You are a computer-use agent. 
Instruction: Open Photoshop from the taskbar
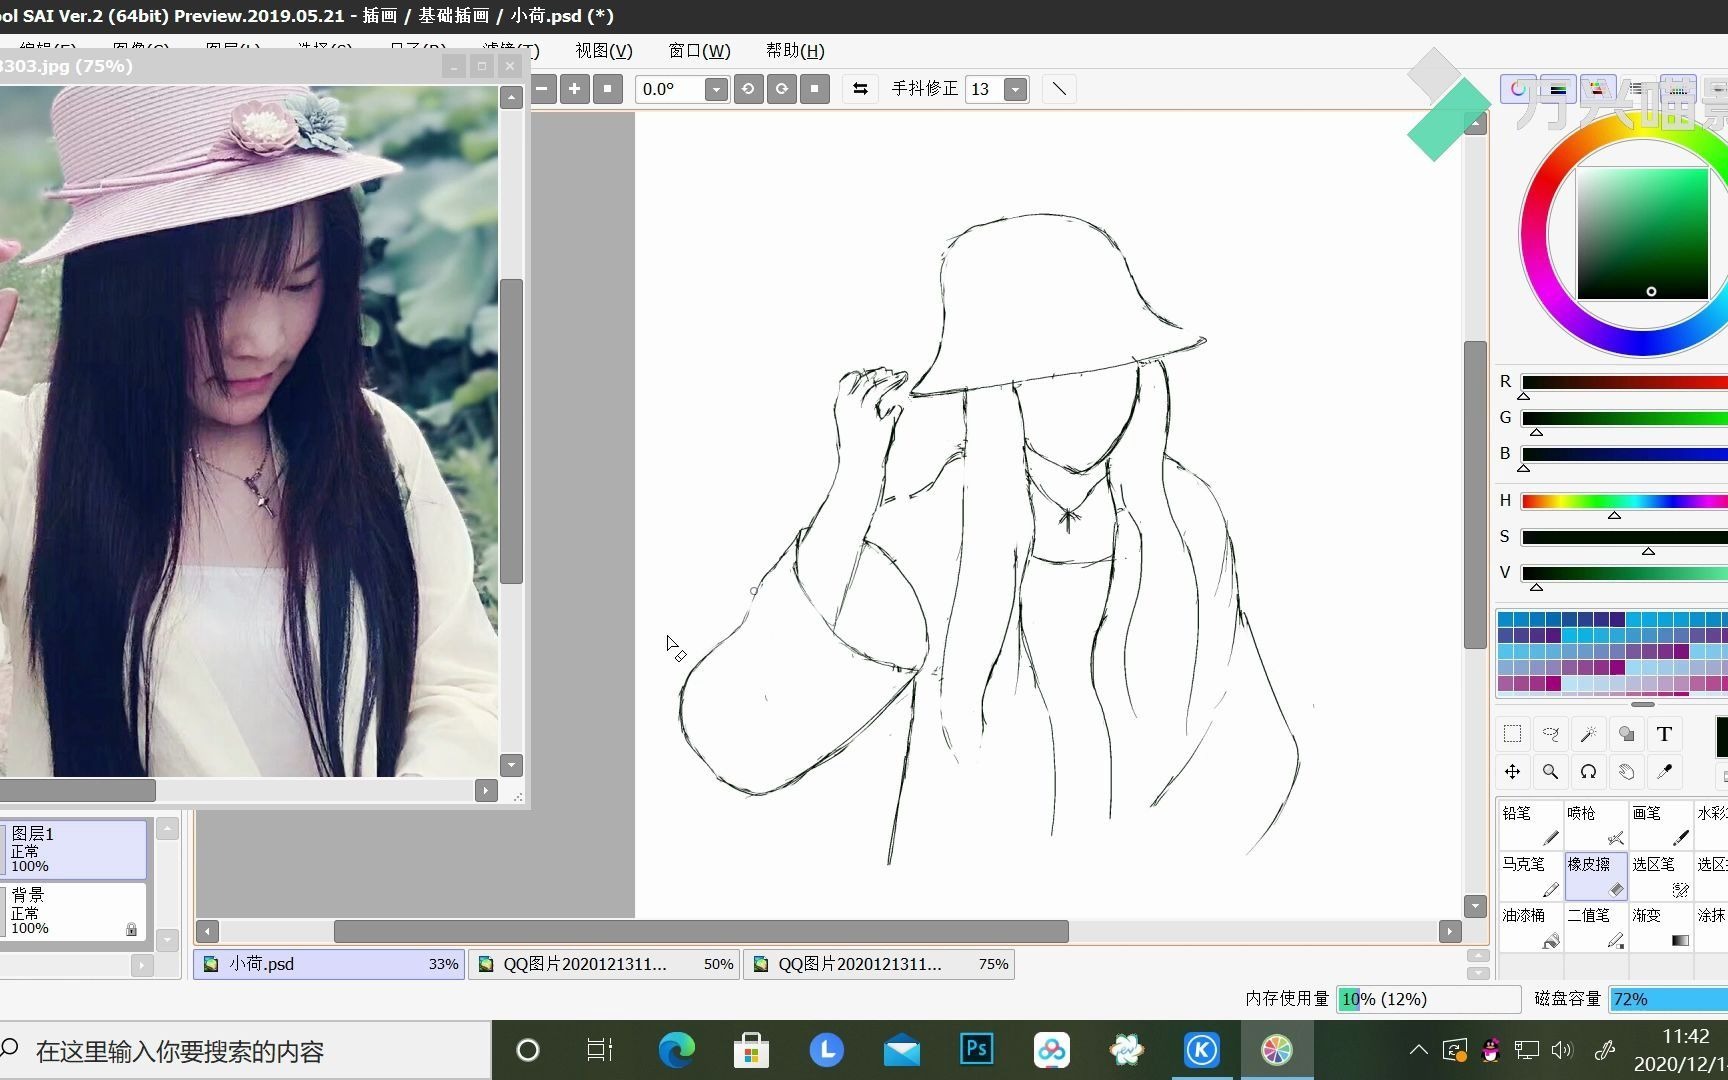tap(976, 1050)
